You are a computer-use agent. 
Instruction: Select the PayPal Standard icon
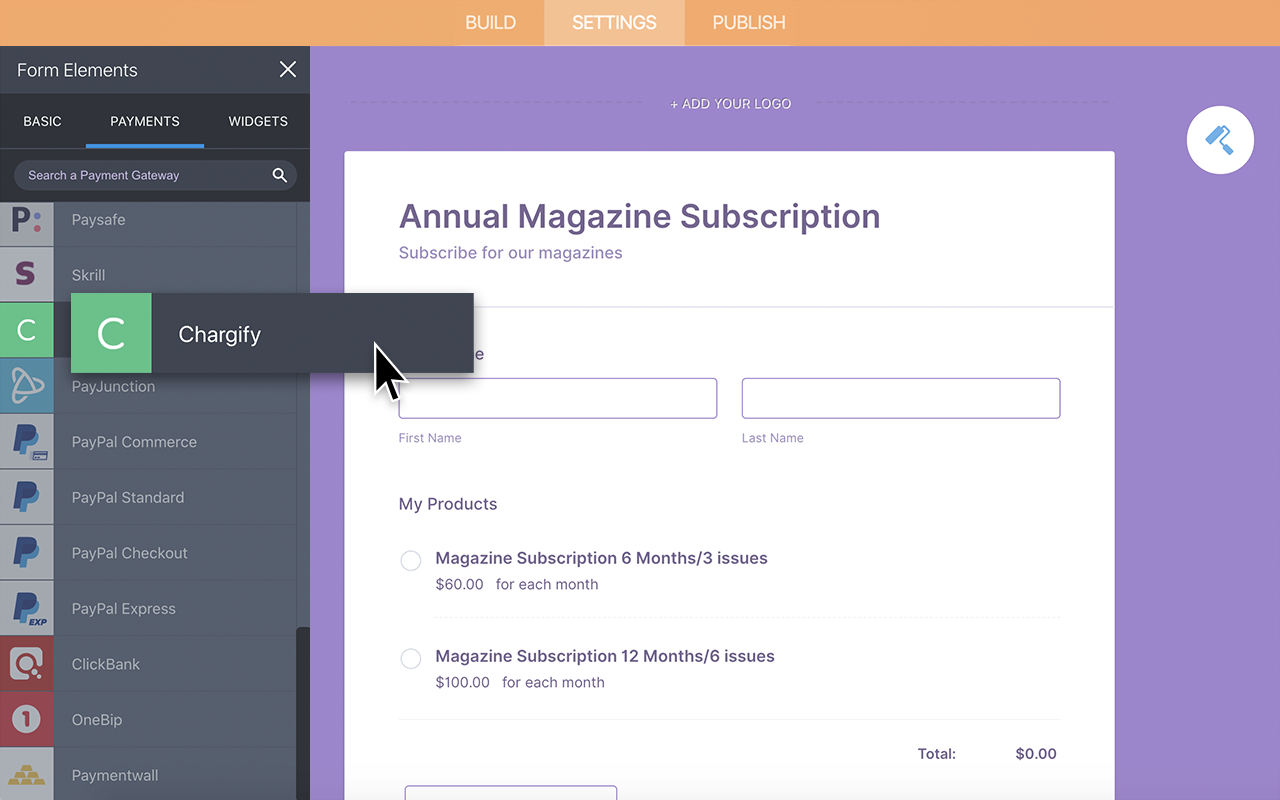(27, 497)
